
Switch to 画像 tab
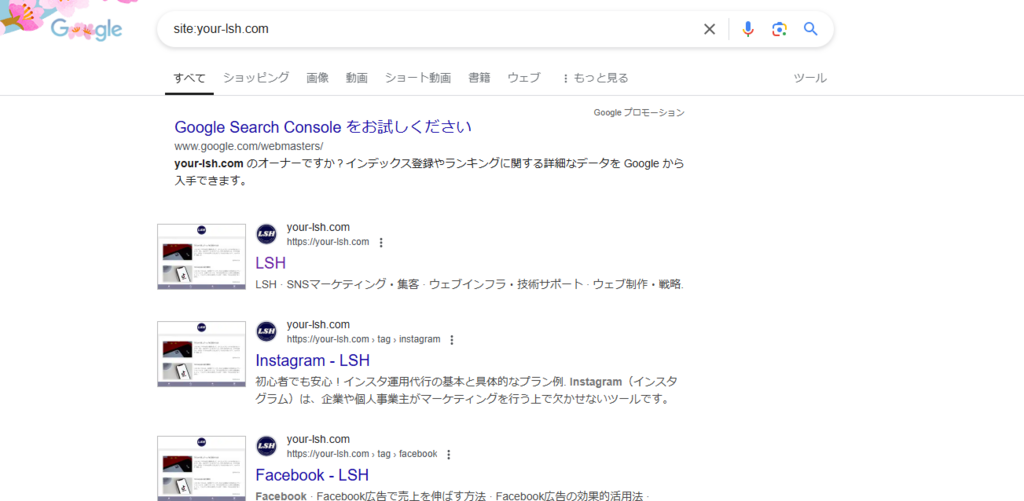coord(317,78)
